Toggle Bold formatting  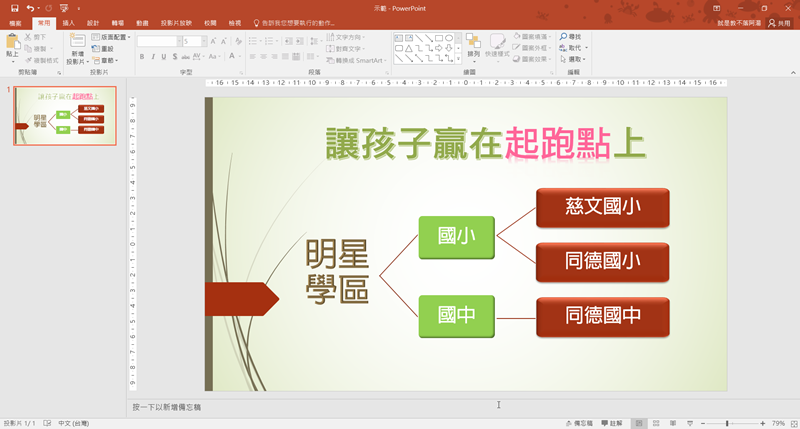142,57
